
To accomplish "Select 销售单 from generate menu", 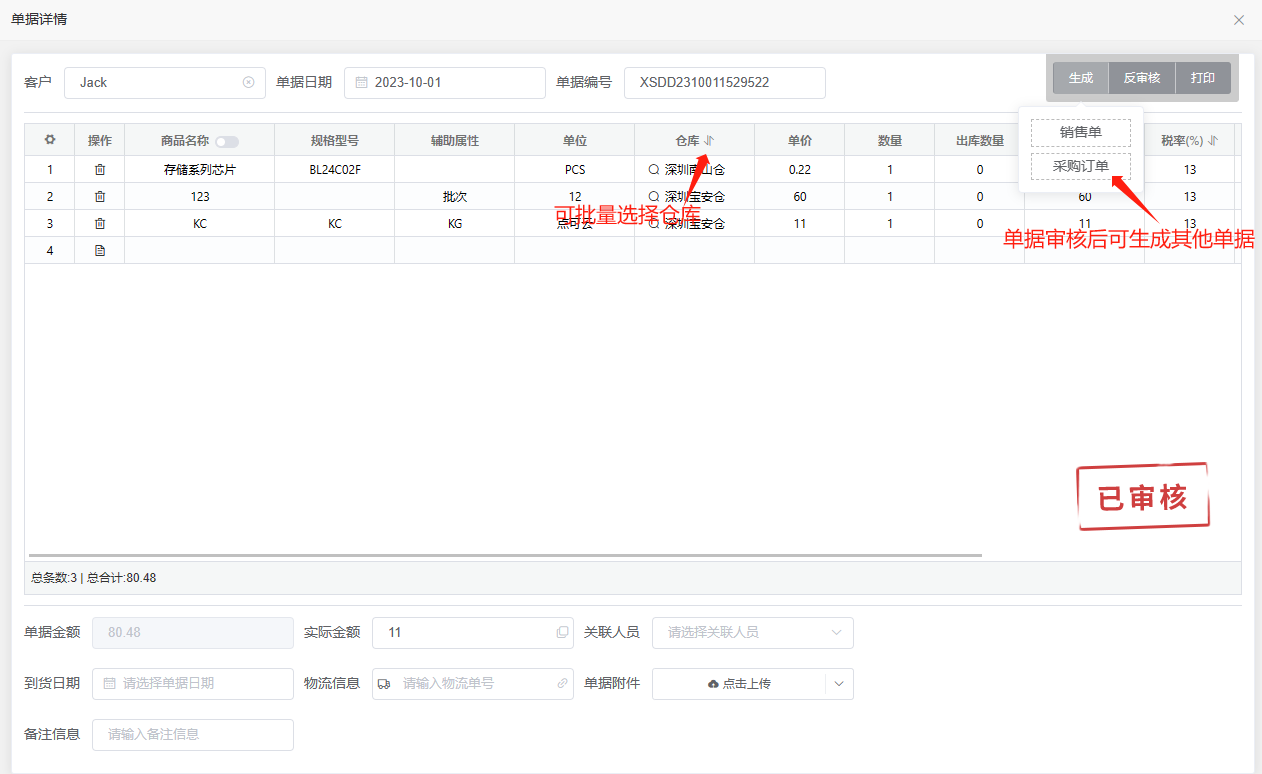I will [1080, 133].
